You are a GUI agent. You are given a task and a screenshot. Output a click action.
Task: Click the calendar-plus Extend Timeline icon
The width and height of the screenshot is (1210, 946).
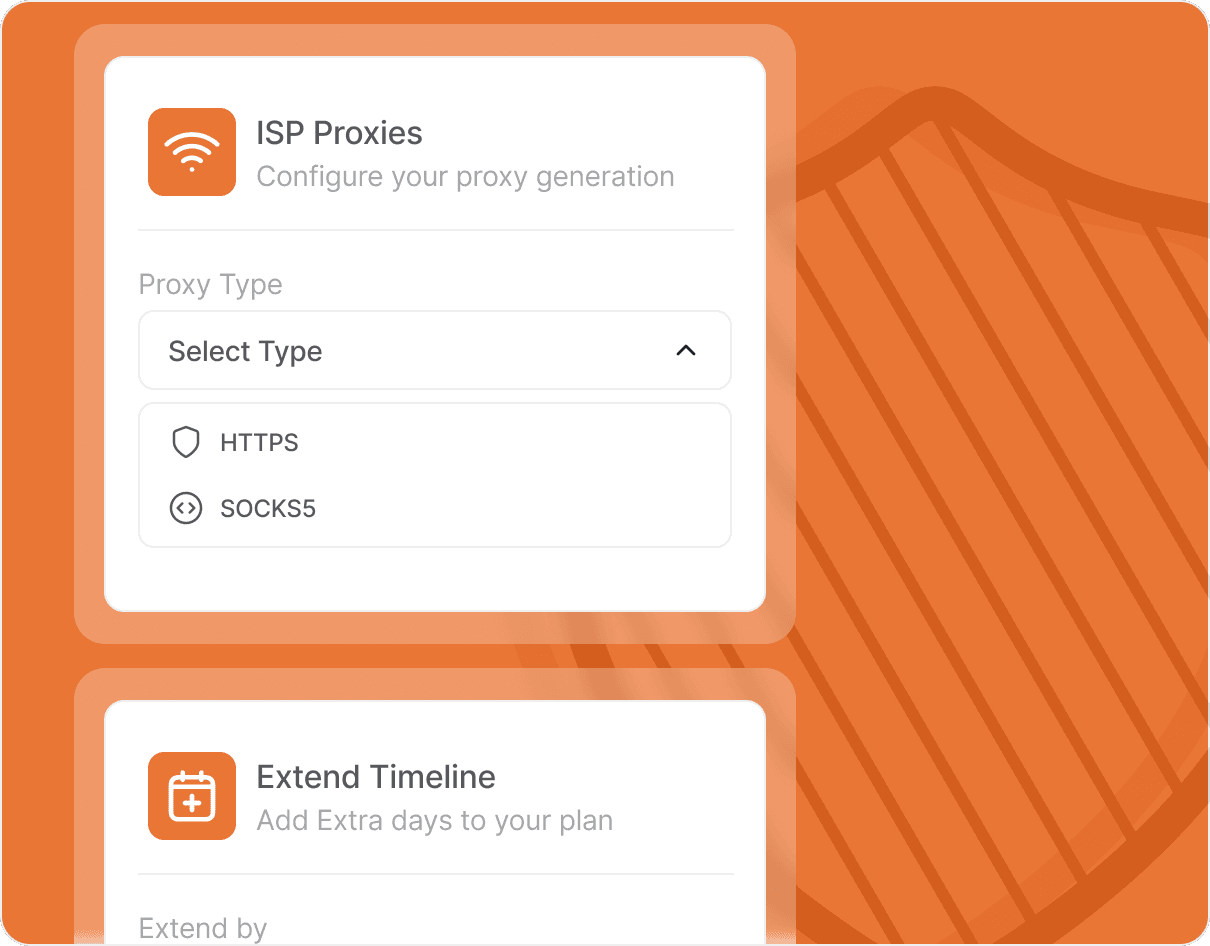pos(192,796)
